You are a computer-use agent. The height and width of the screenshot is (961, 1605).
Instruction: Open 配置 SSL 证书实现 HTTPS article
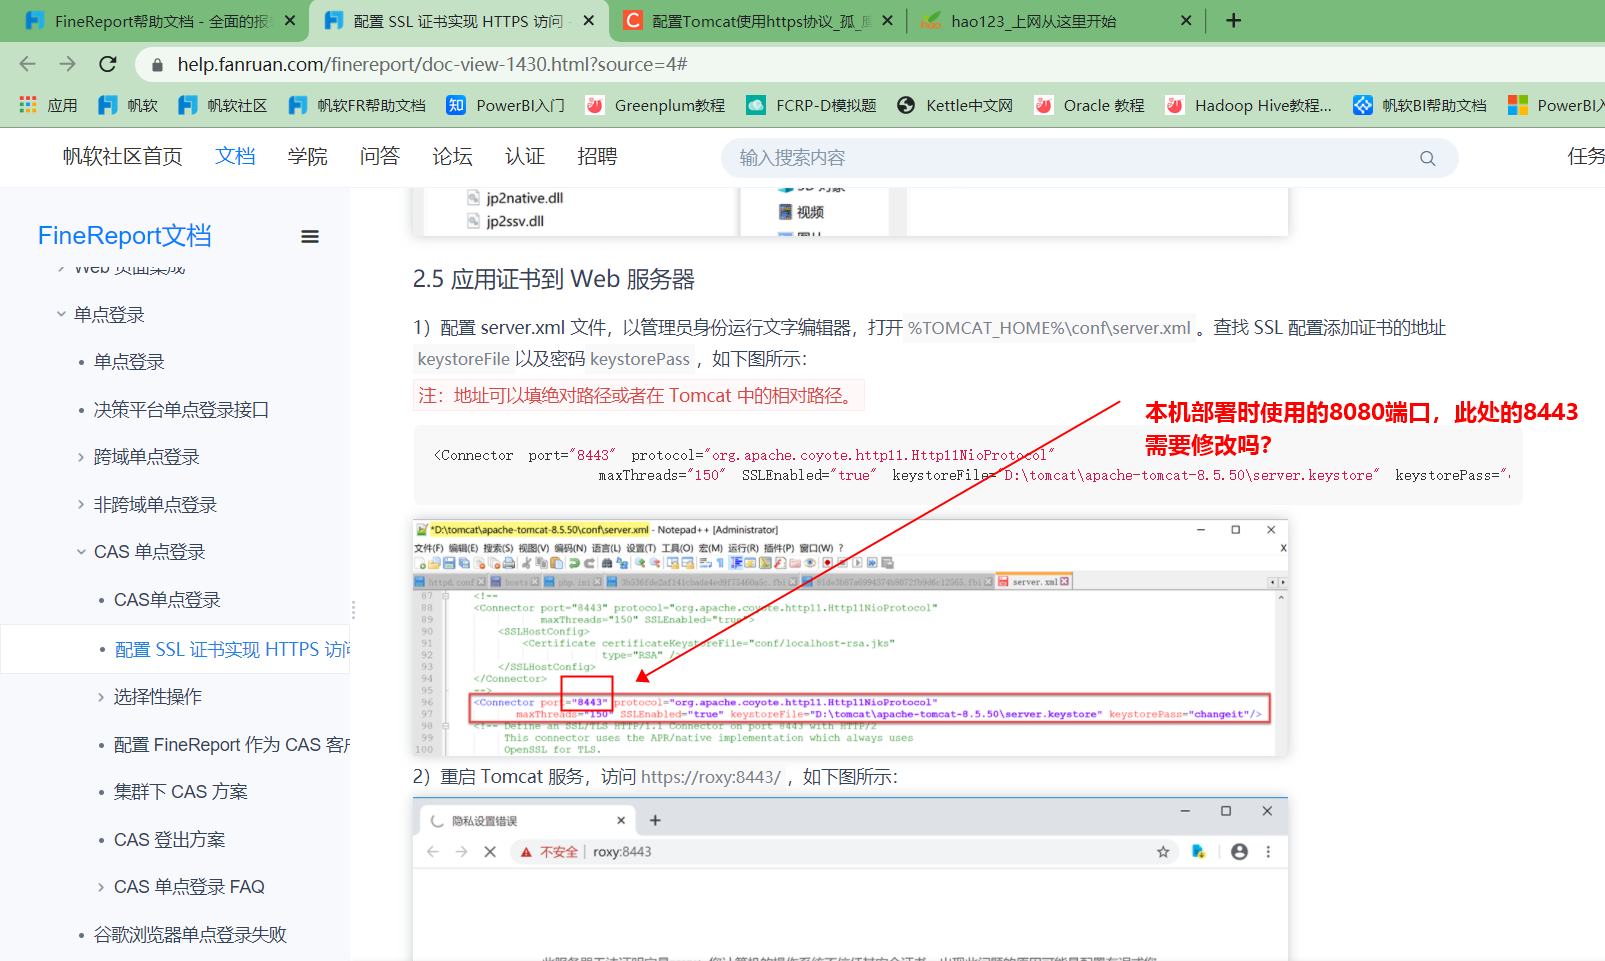point(232,650)
